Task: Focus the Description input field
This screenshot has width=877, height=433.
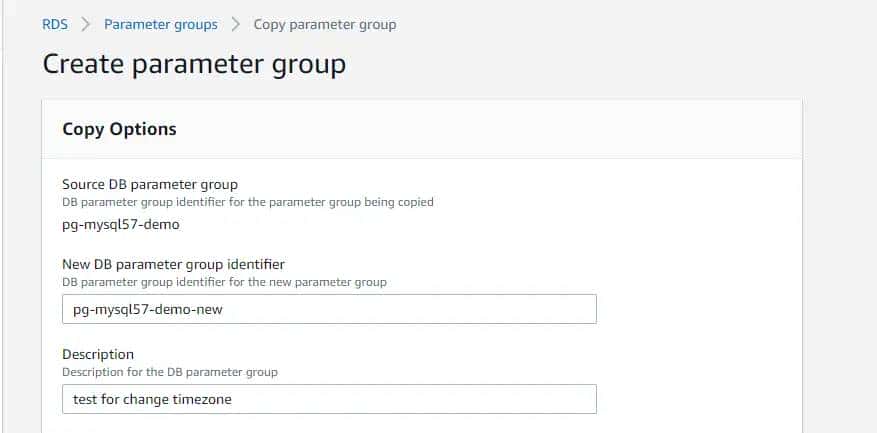Action: 420,399
